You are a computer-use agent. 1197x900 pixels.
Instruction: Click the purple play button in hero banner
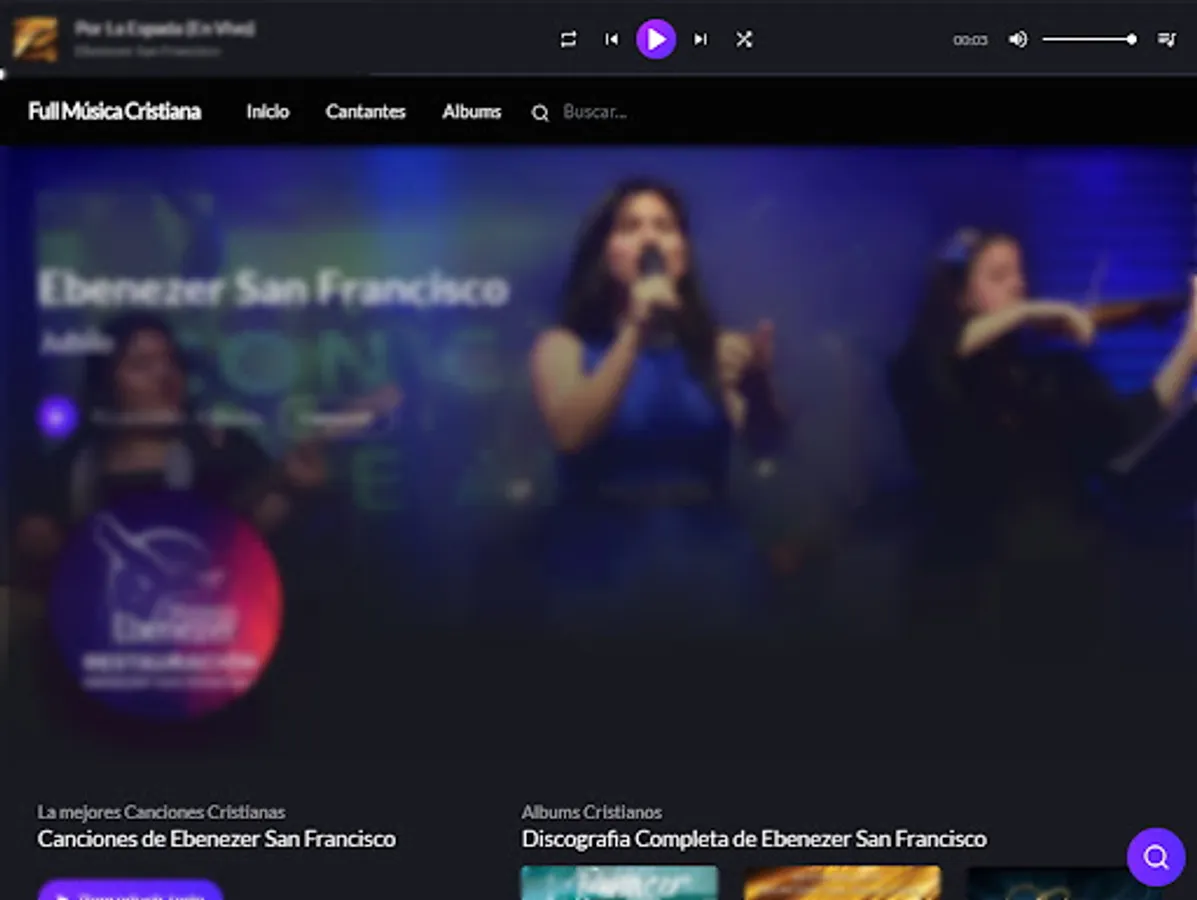[56, 417]
